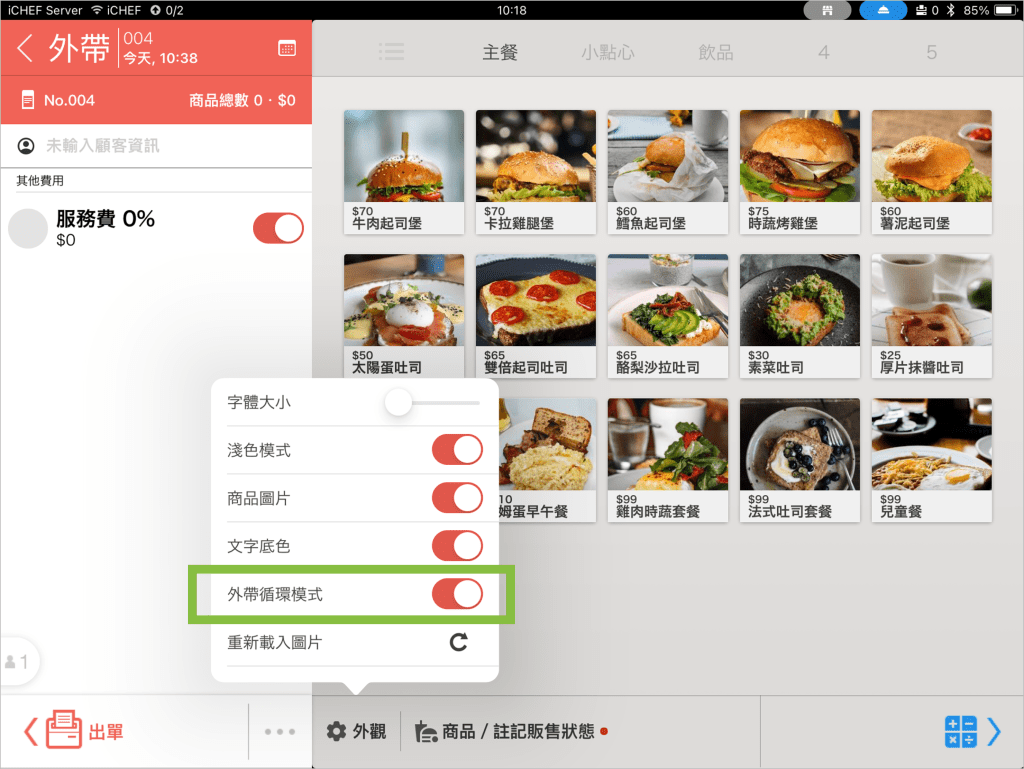1024x769 pixels.
Task: Click the reload icon next to 重新載入圖片
Action: (458, 642)
